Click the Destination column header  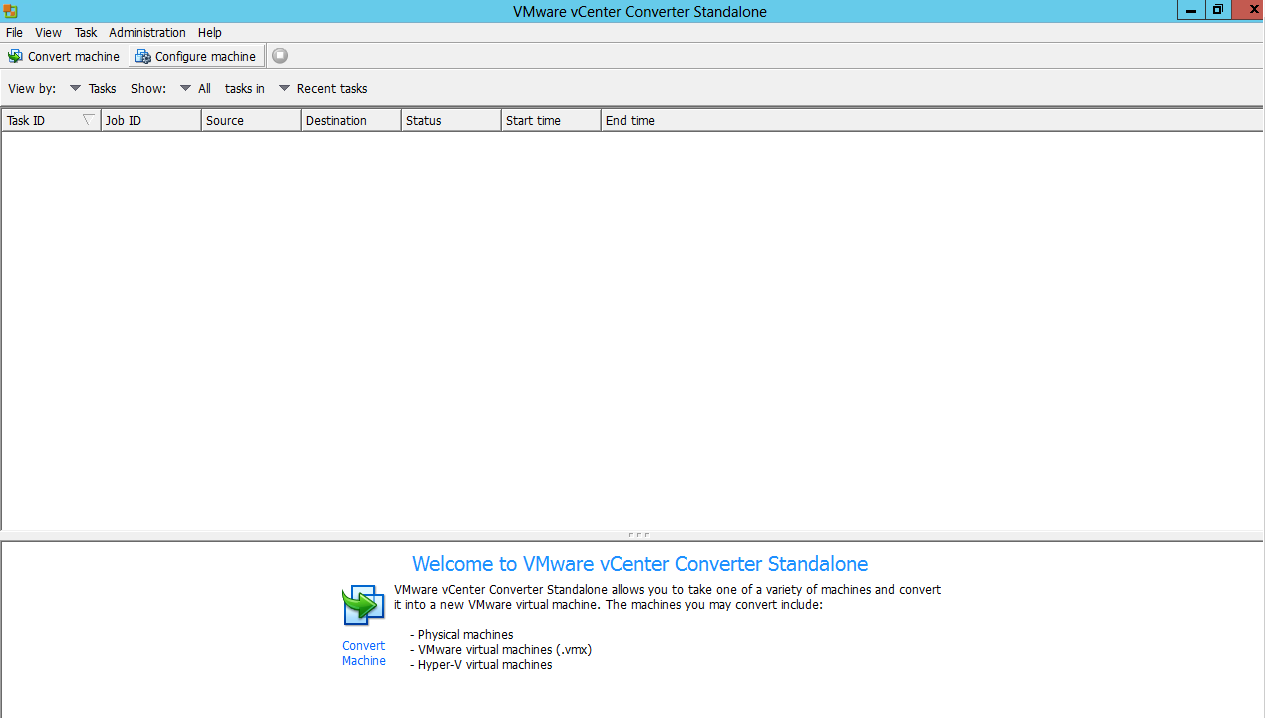pos(350,120)
